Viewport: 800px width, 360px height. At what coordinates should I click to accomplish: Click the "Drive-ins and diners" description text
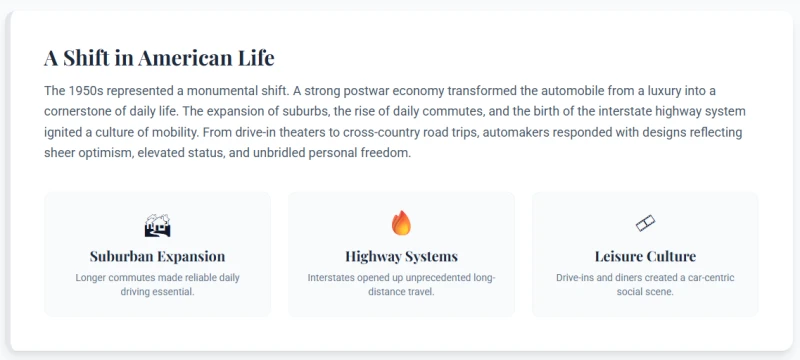645,285
